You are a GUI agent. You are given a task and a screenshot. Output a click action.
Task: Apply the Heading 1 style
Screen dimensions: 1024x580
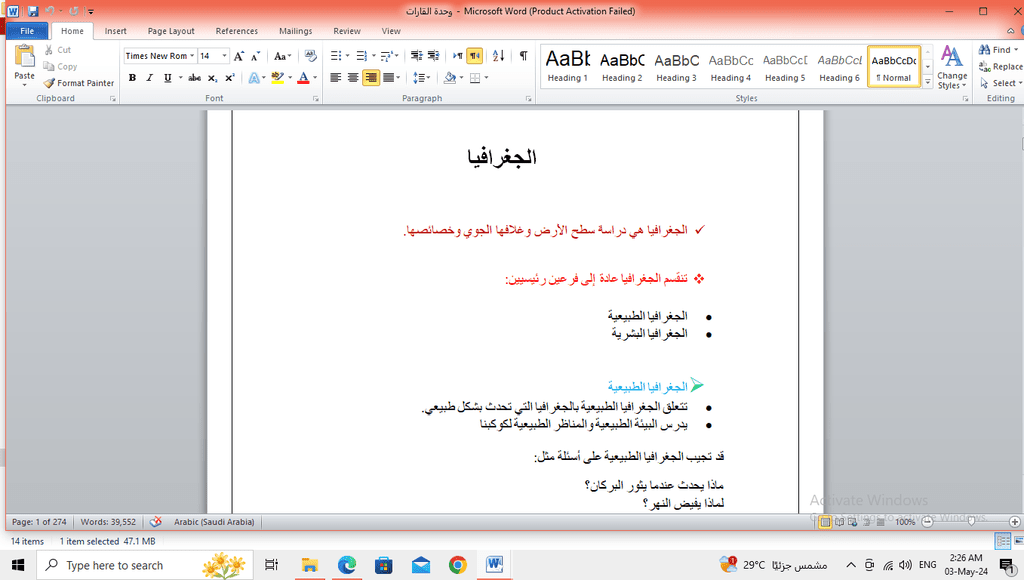pyautogui.click(x=568, y=66)
